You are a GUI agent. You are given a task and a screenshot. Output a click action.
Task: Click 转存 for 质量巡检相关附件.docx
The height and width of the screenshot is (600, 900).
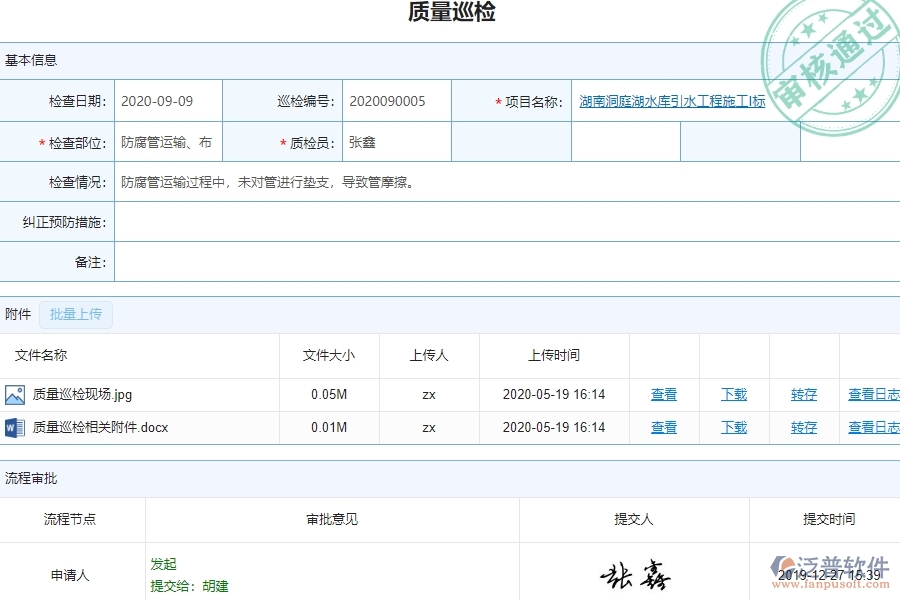803,427
